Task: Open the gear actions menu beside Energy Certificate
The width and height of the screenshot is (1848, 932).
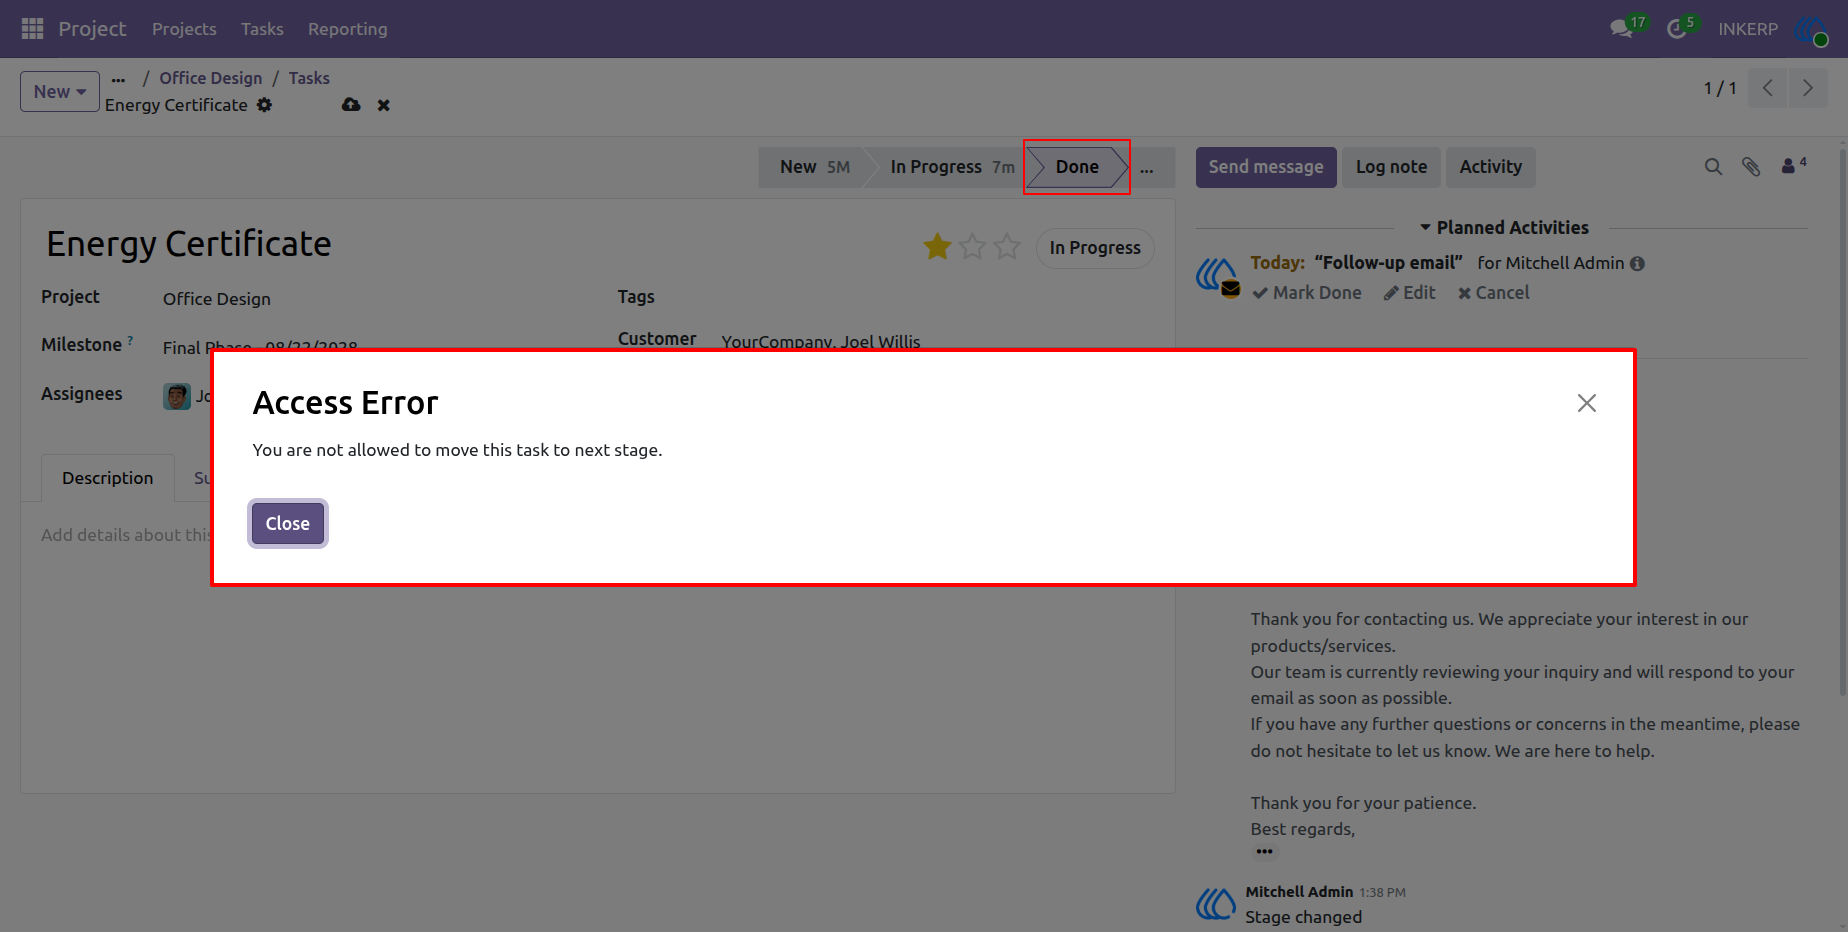Action: click(x=264, y=105)
